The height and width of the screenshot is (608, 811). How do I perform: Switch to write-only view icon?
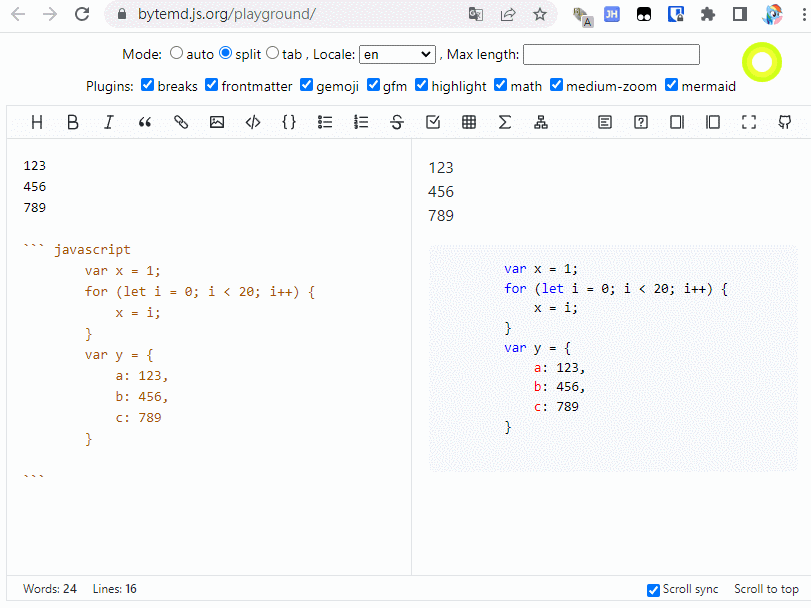tap(677, 123)
